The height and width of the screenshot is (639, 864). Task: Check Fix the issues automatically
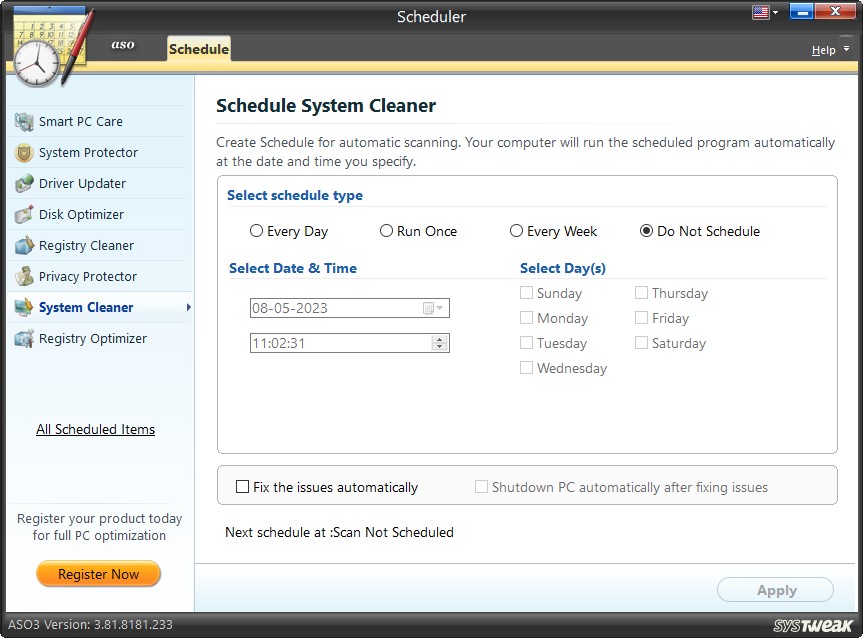pyautogui.click(x=242, y=487)
